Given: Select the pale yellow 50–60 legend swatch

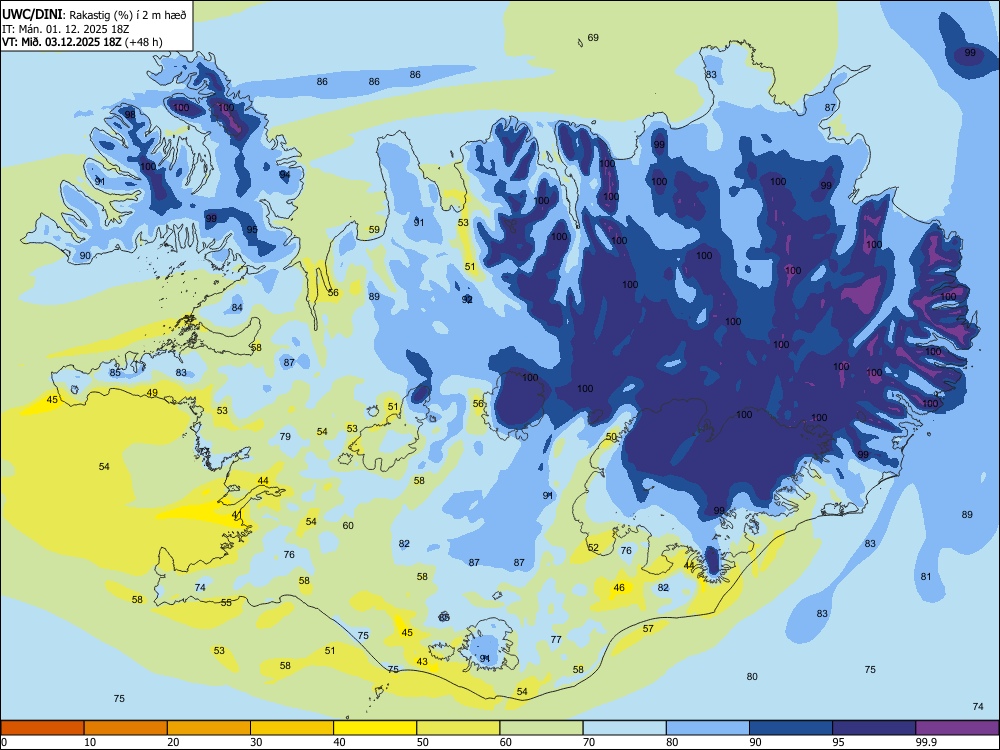Looking at the screenshot, I should 458,728.
